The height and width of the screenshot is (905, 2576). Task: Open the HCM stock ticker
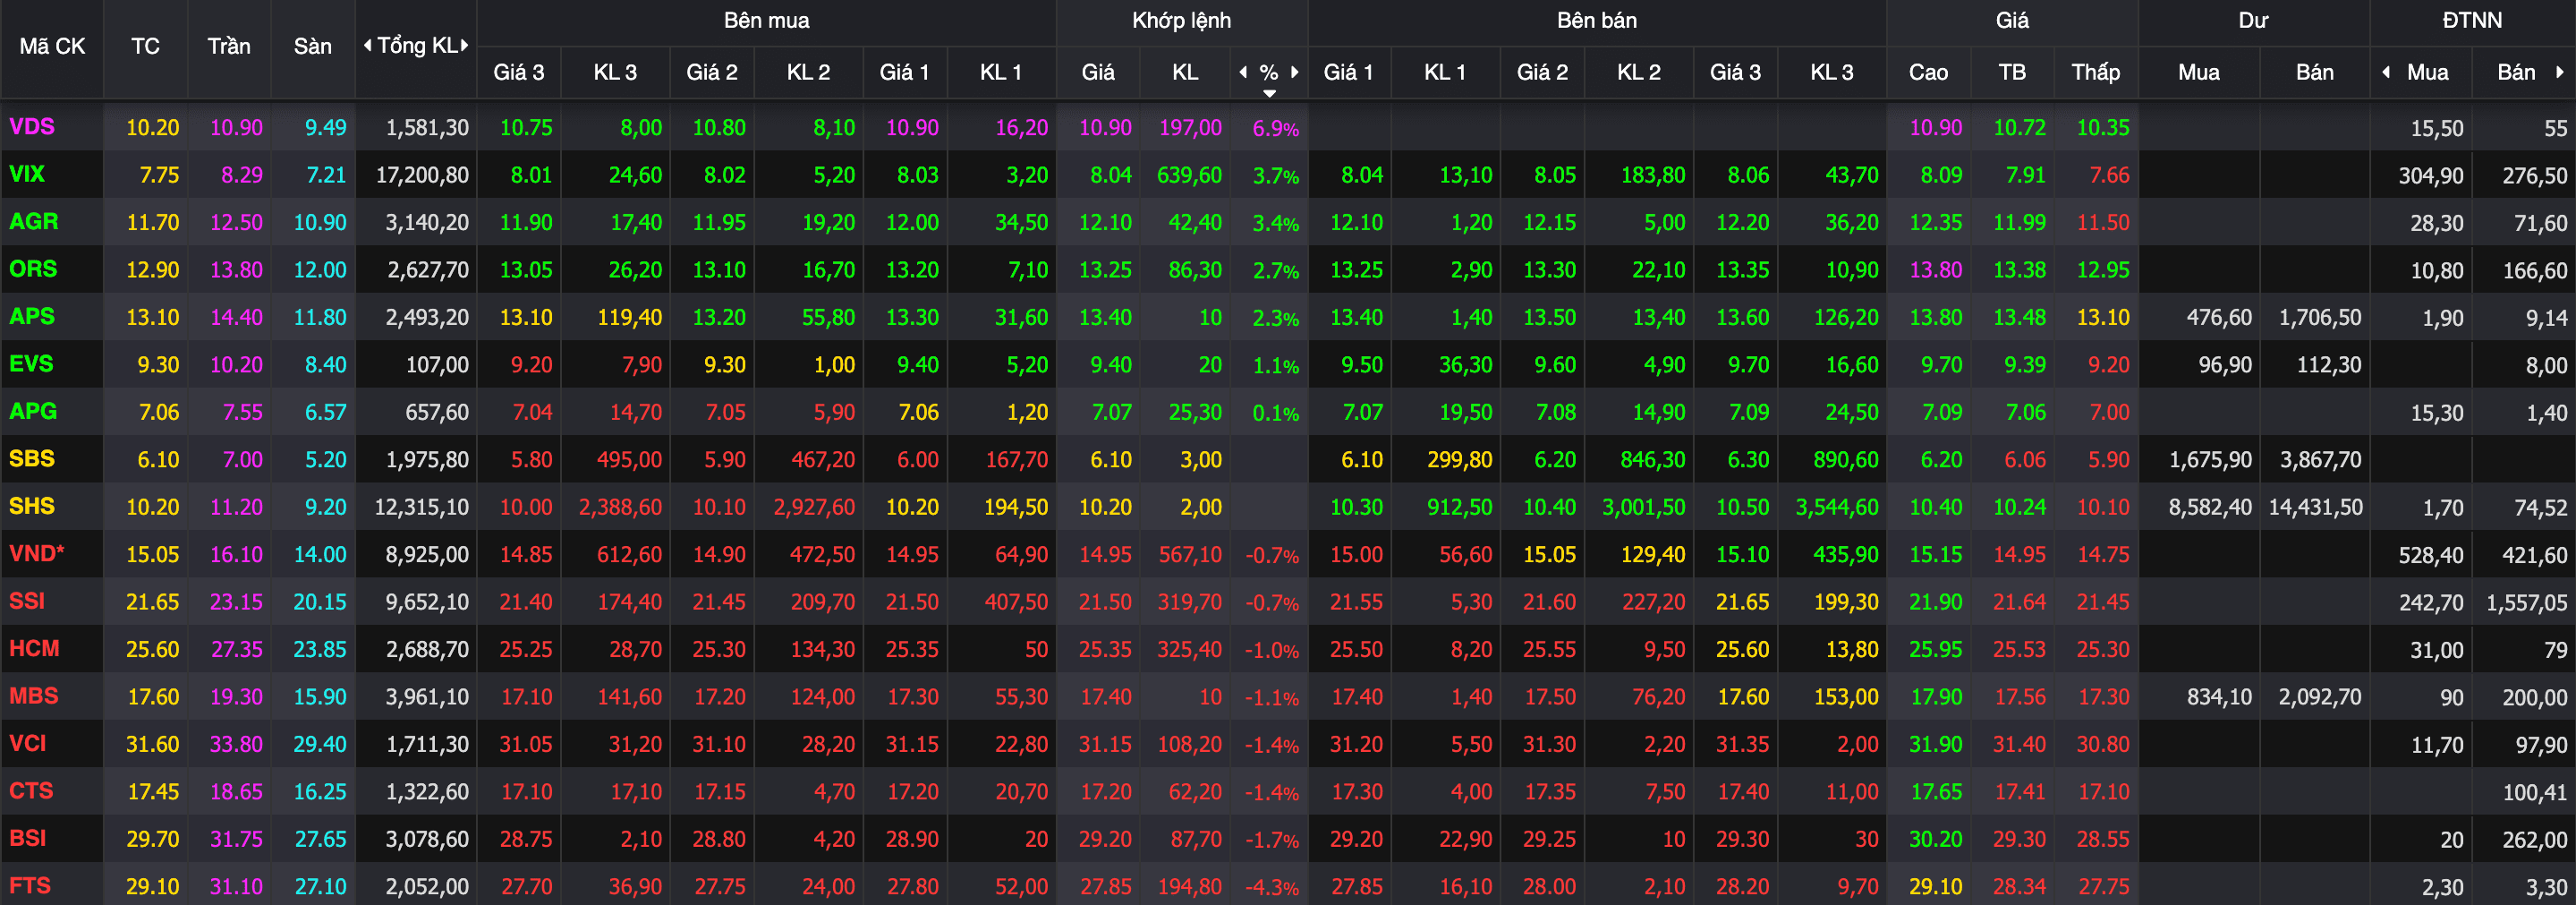point(34,649)
